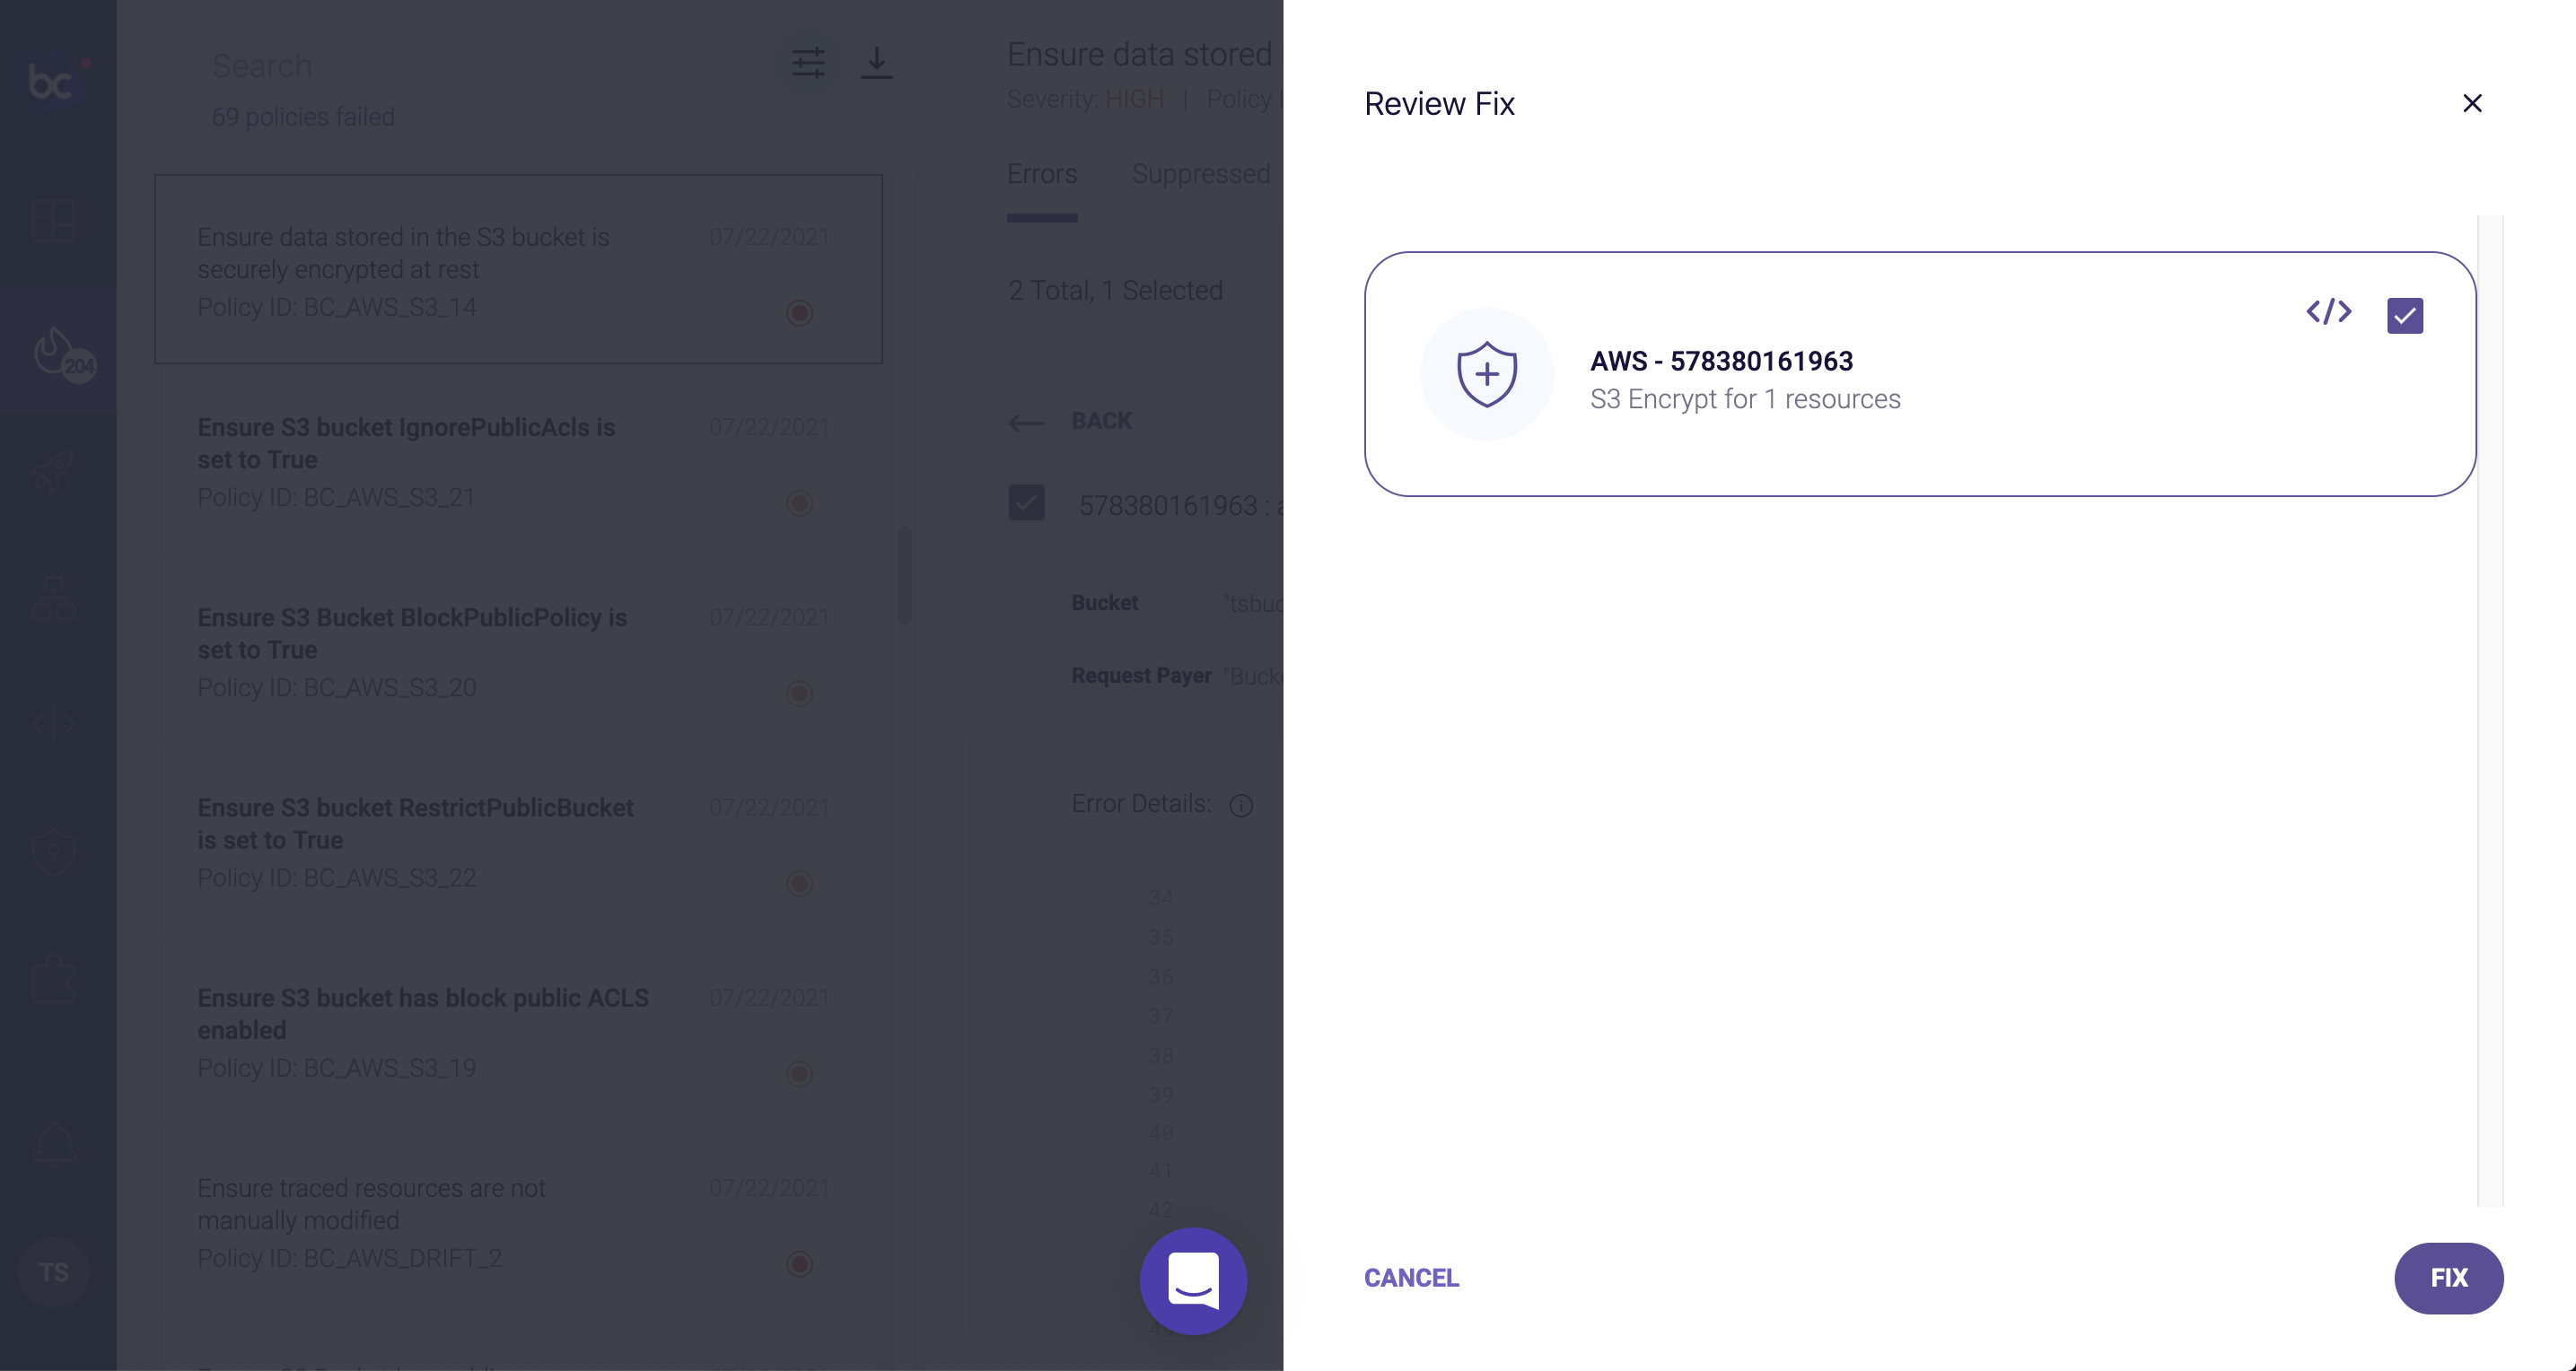Toggle checkbox for resource 578380161963

[1026, 502]
